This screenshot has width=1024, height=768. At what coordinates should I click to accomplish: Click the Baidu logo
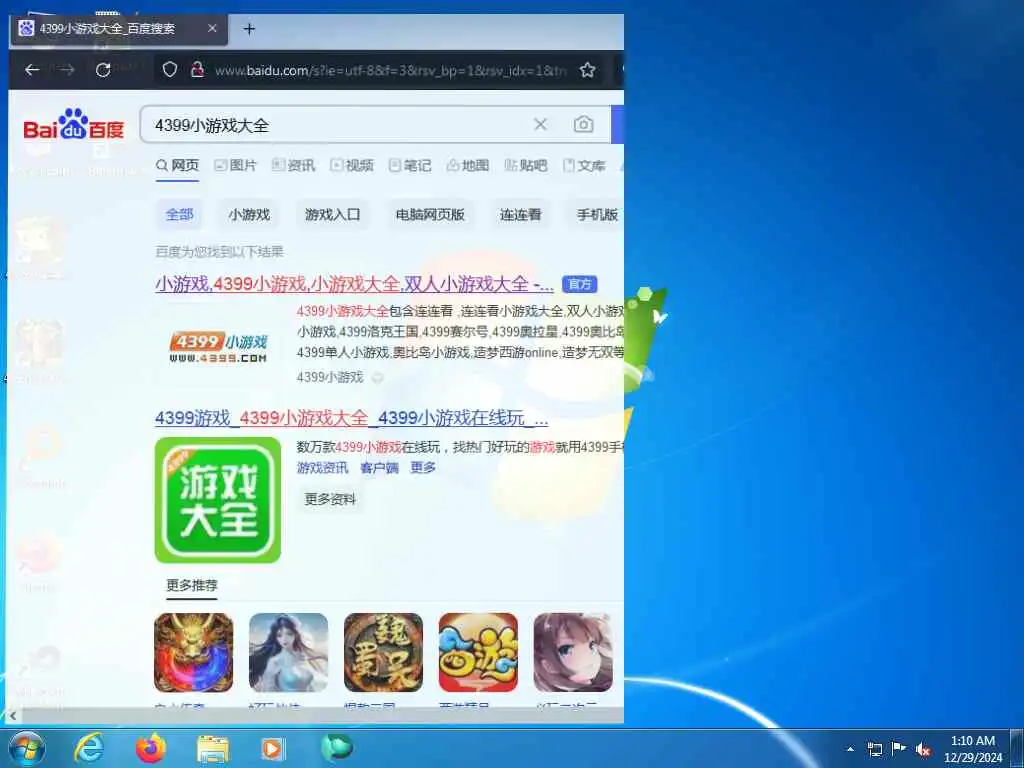(74, 125)
